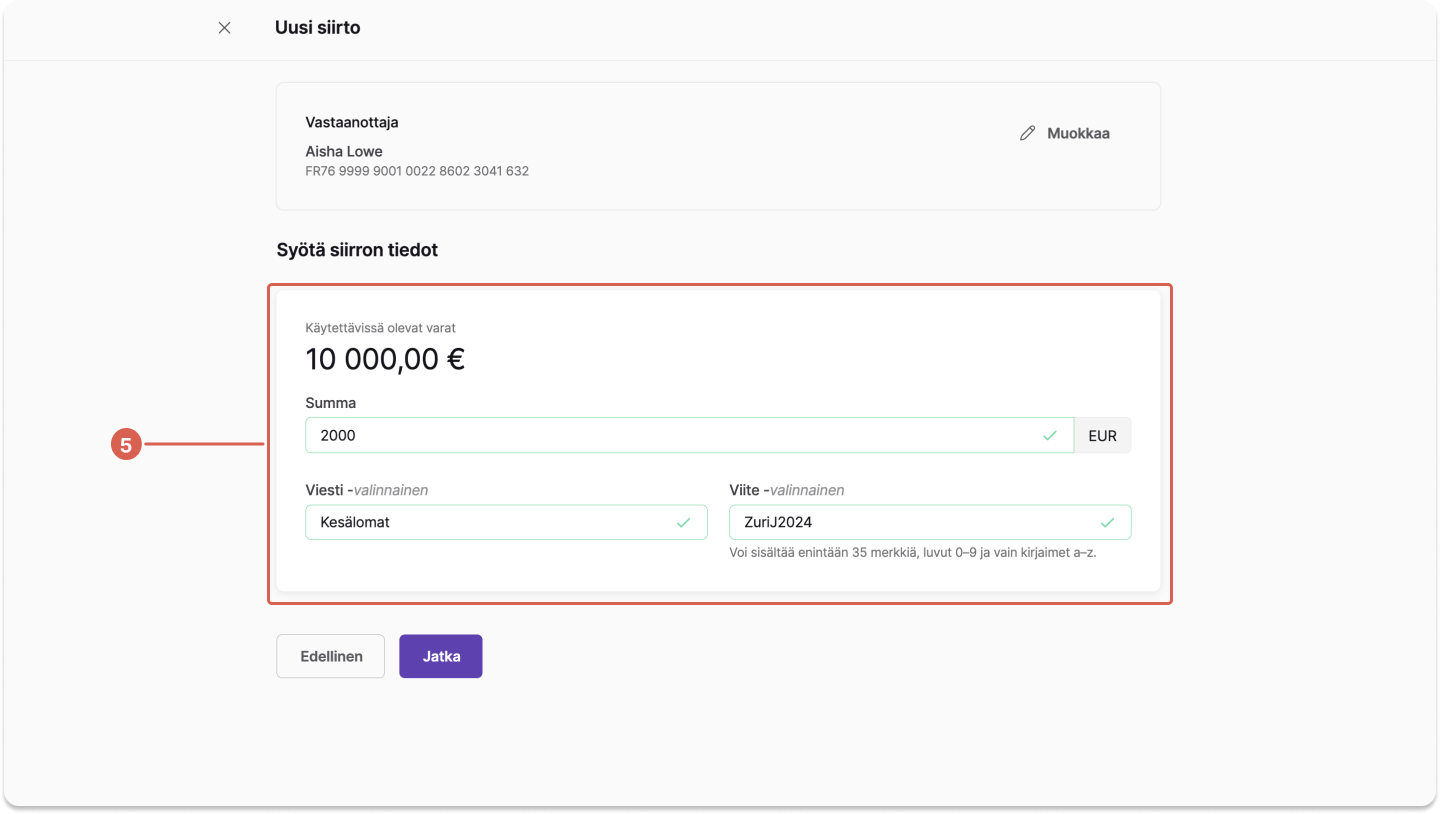Focus the Viite field with ZuriJ2024
This screenshot has height=814, width=1440.
click(x=930, y=522)
